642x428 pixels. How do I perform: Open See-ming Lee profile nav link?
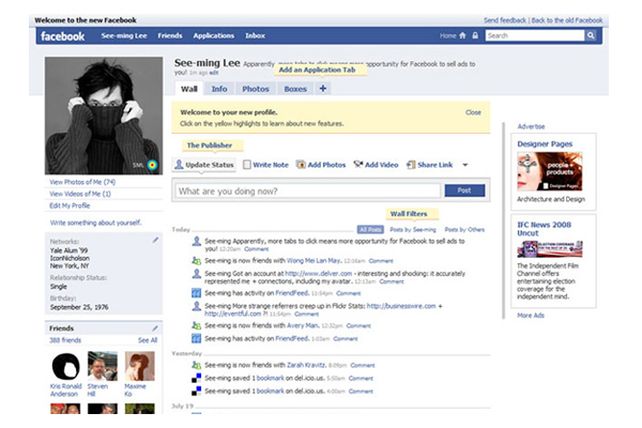coord(124,36)
